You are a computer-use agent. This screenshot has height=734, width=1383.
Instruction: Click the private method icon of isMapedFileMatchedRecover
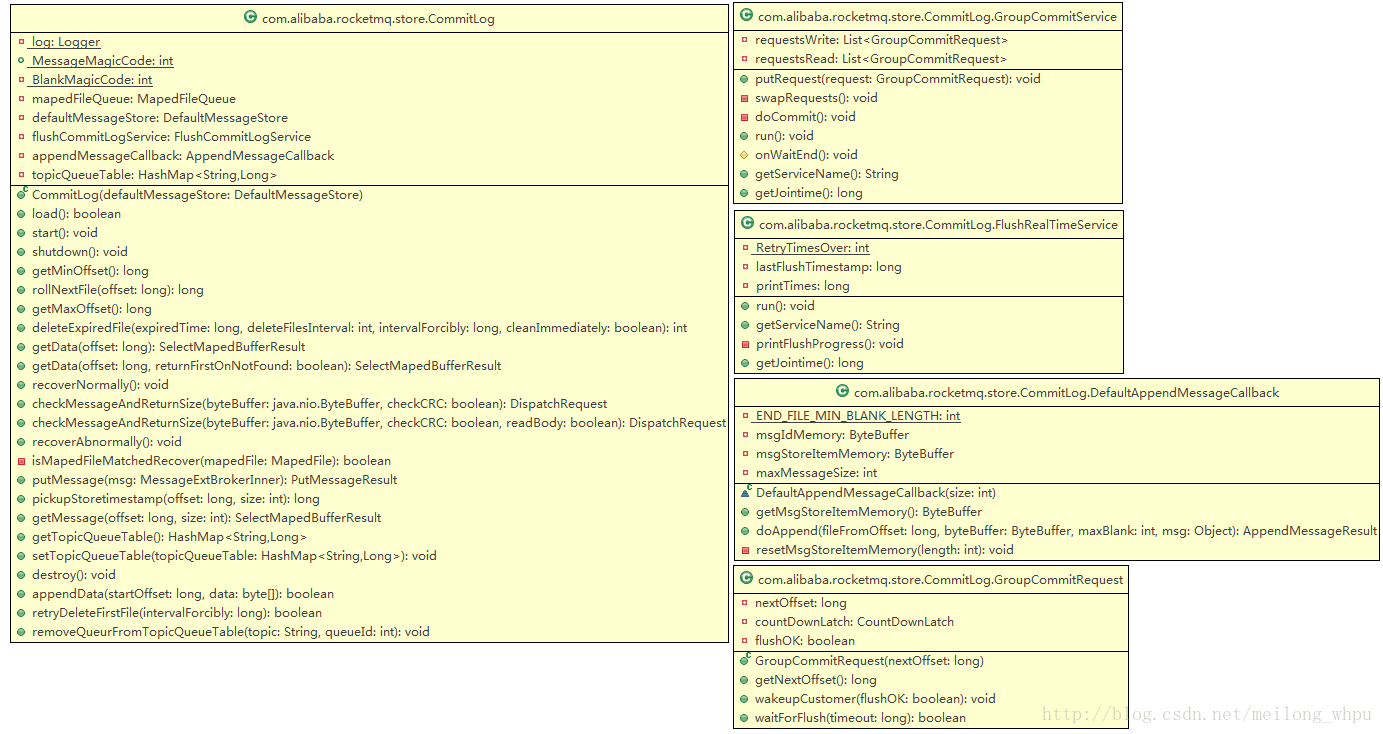tap(21, 461)
